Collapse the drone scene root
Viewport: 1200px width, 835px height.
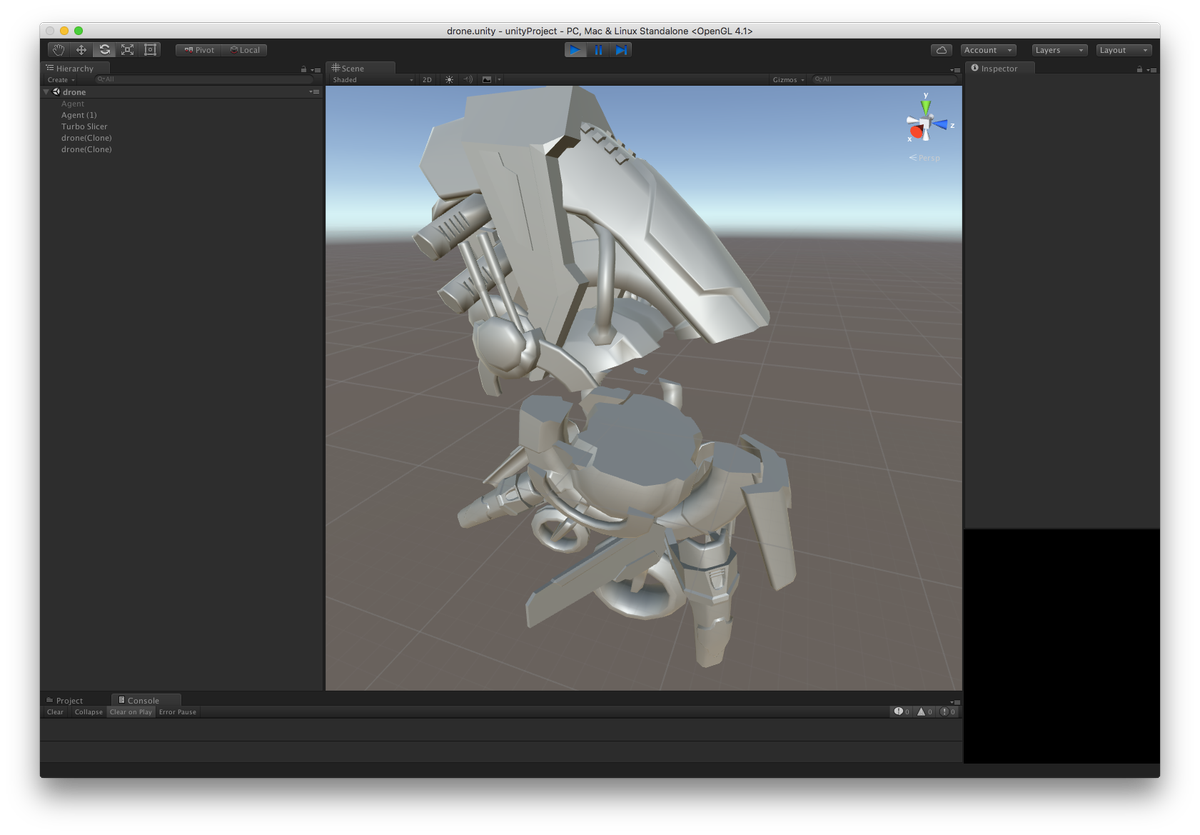pos(46,92)
